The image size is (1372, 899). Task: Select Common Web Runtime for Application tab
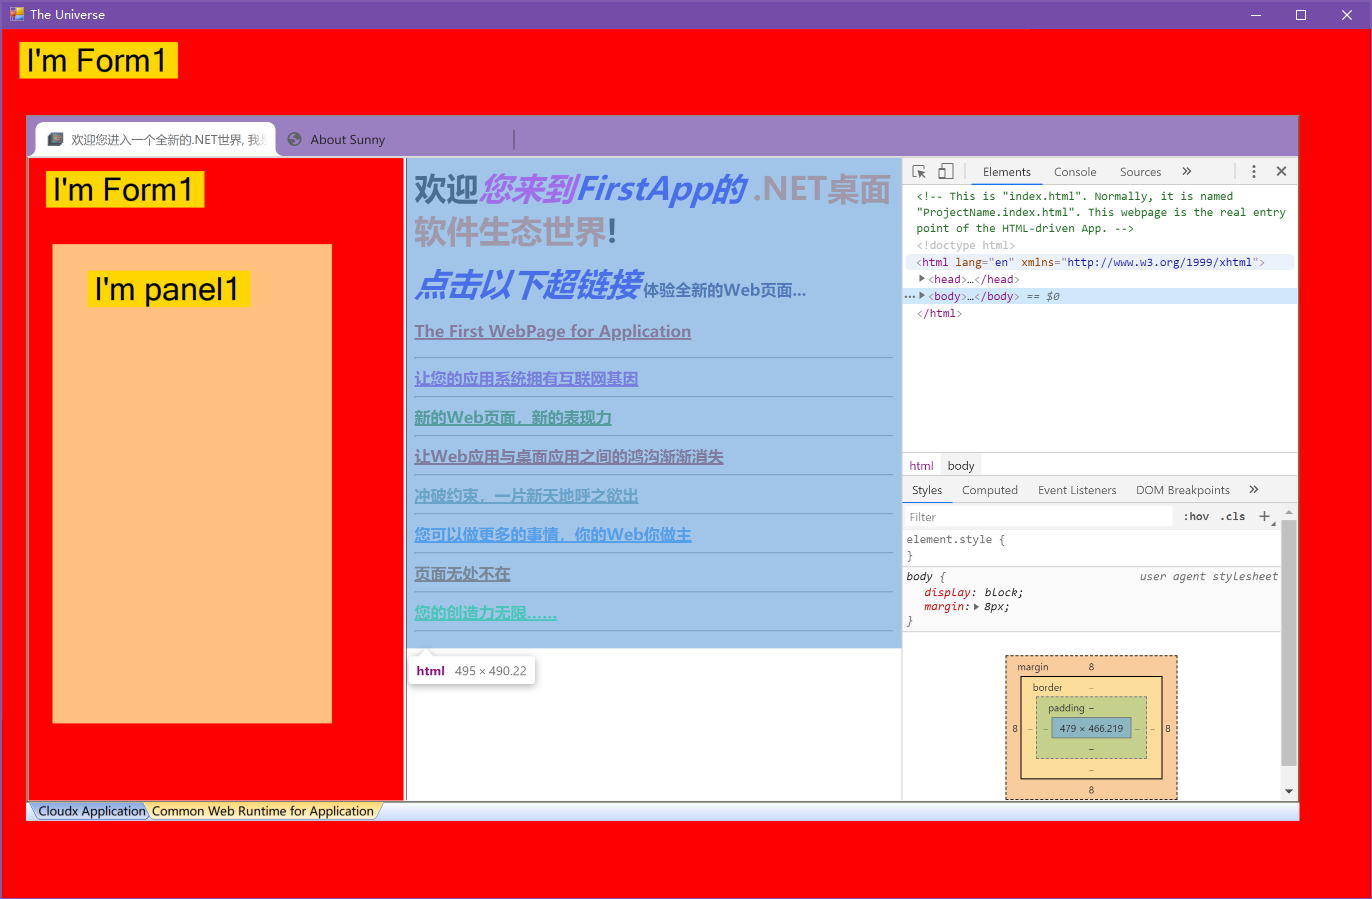263,811
